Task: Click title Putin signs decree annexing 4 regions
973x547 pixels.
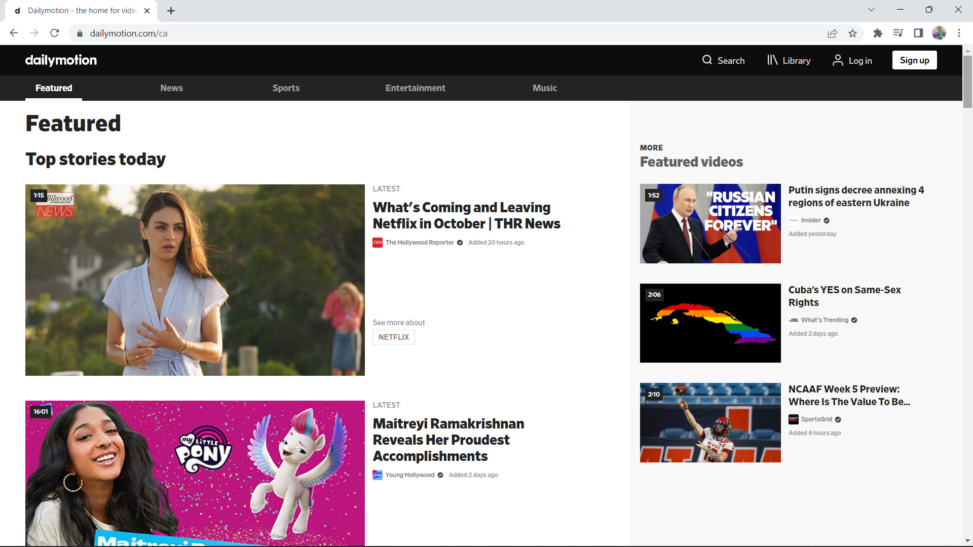Action: pyautogui.click(x=856, y=196)
